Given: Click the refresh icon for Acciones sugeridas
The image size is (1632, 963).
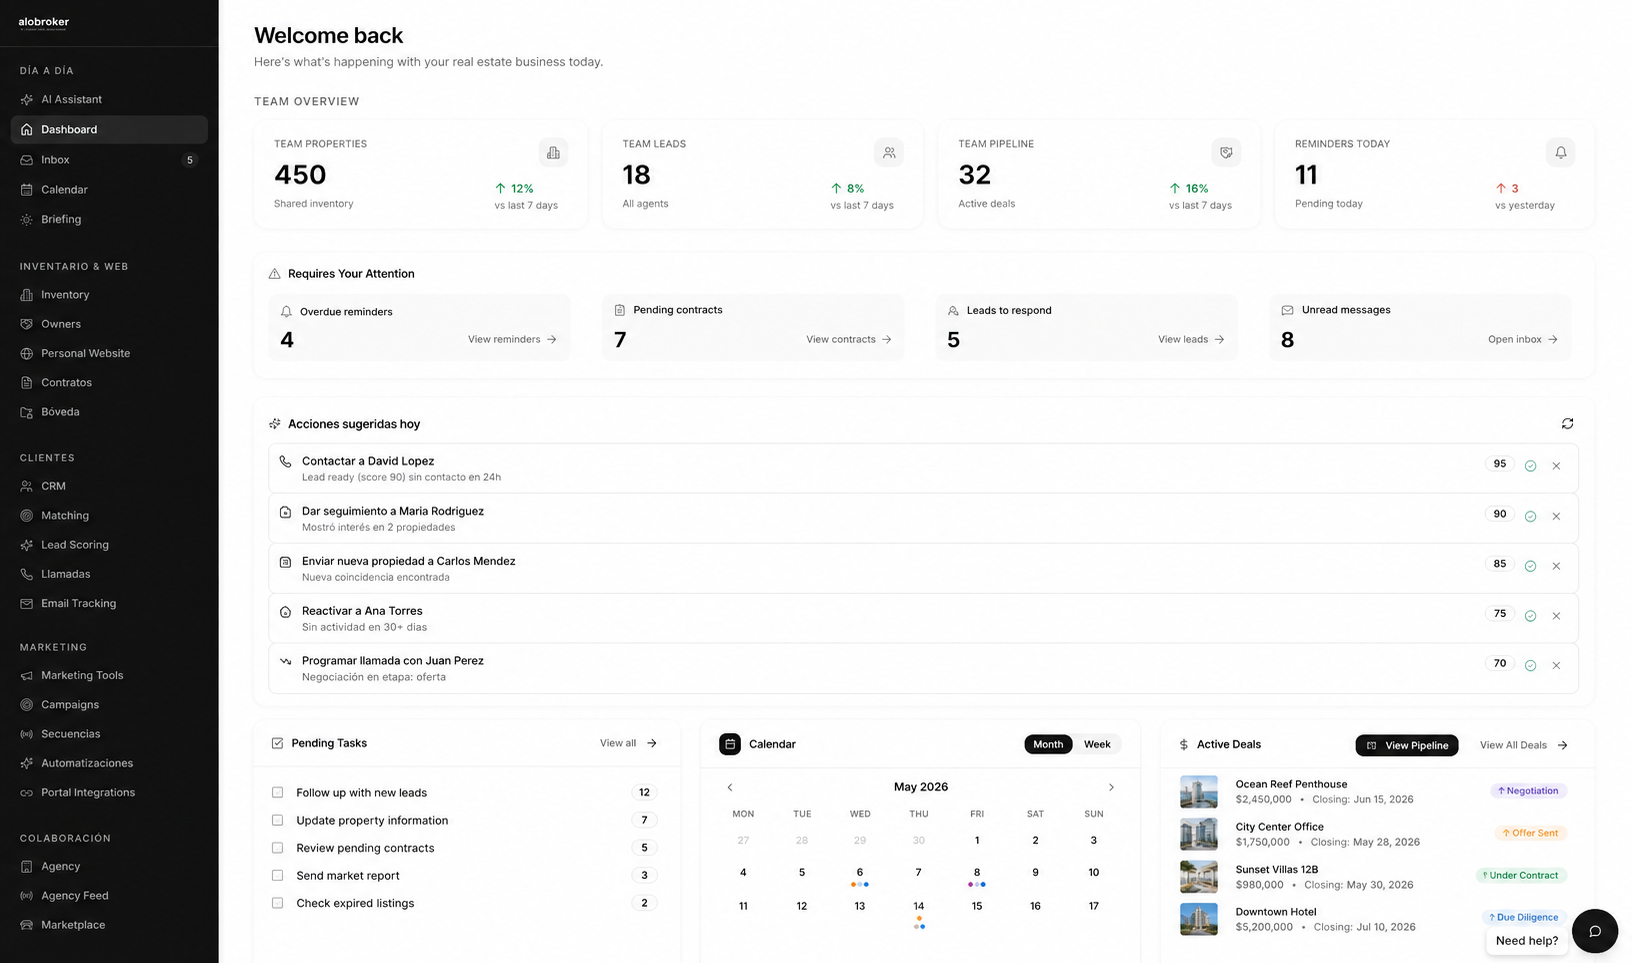Looking at the screenshot, I should [x=1567, y=424].
